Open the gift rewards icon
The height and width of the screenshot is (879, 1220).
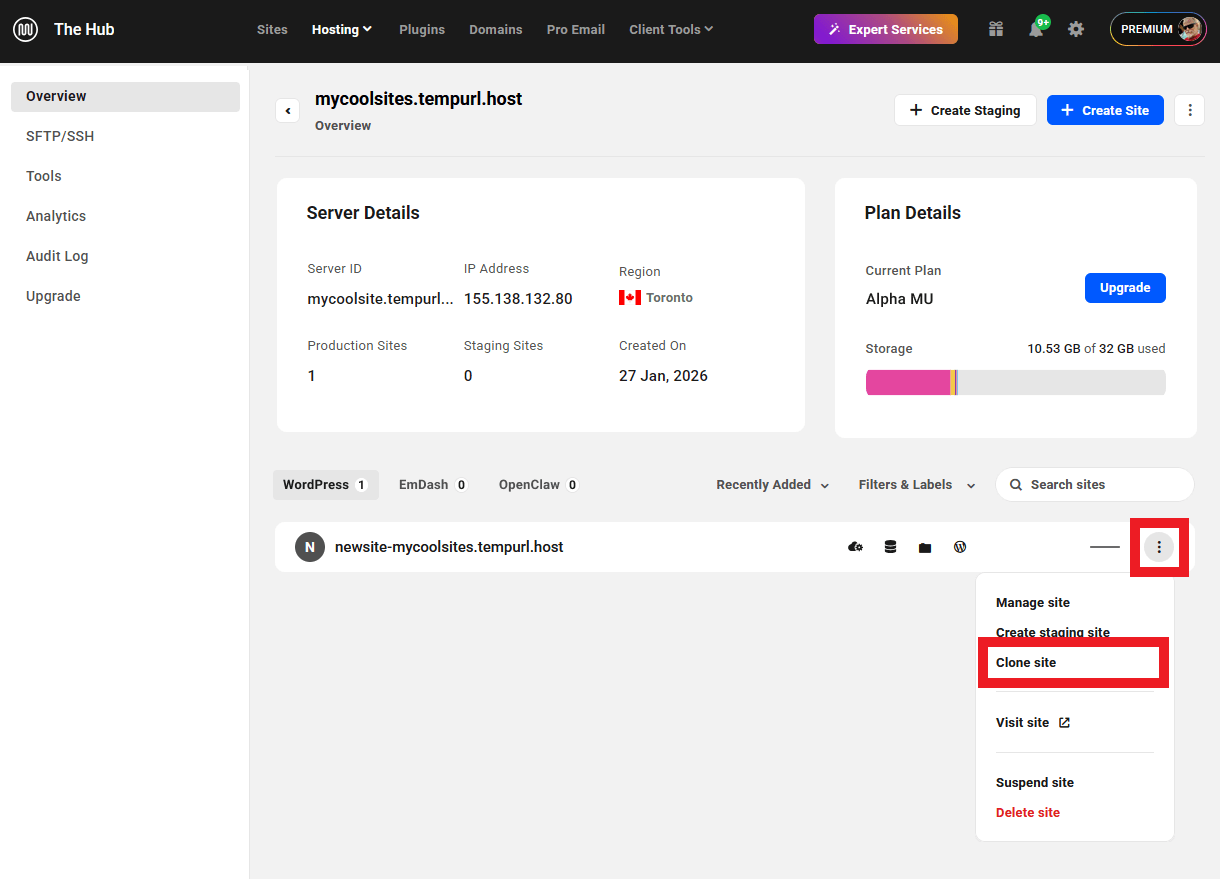995,29
